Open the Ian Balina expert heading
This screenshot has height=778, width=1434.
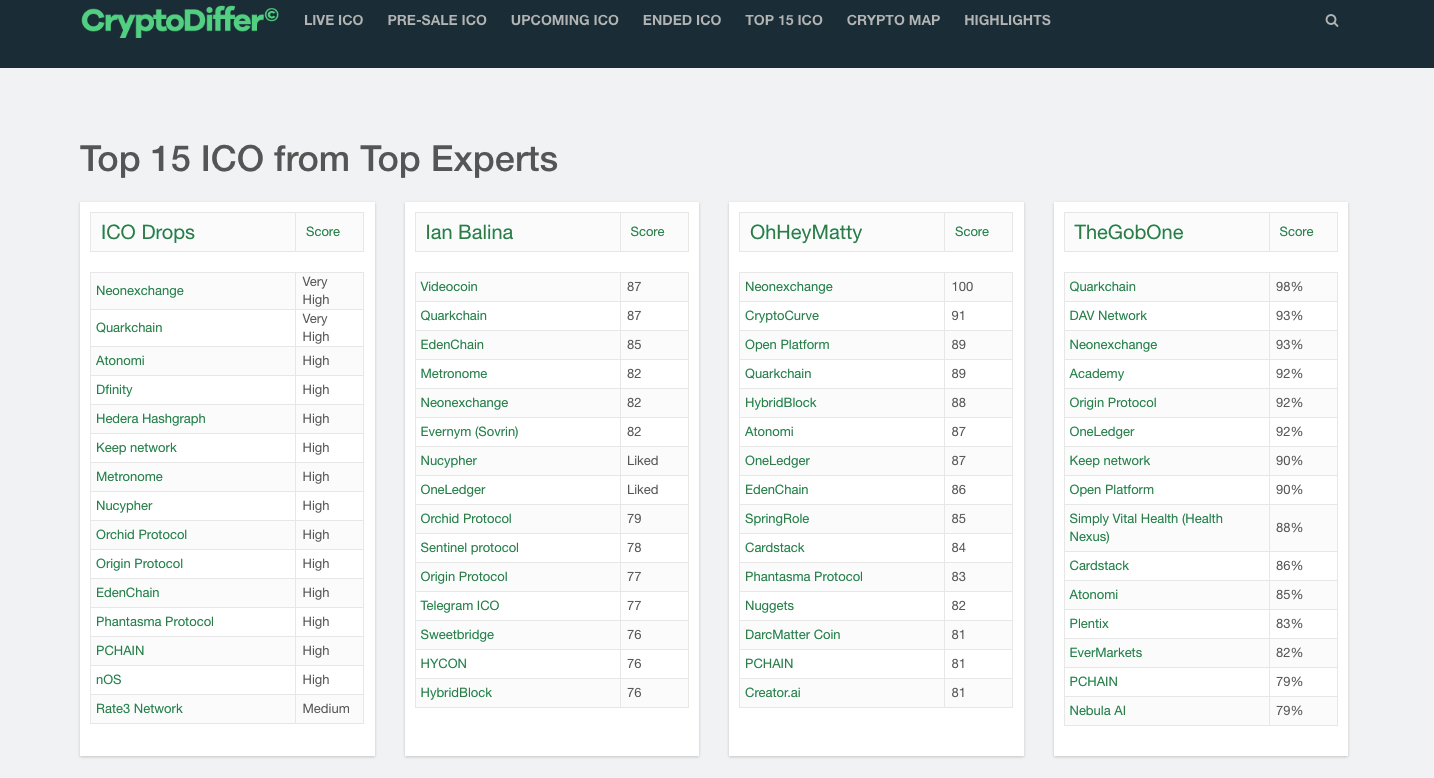(469, 232)
